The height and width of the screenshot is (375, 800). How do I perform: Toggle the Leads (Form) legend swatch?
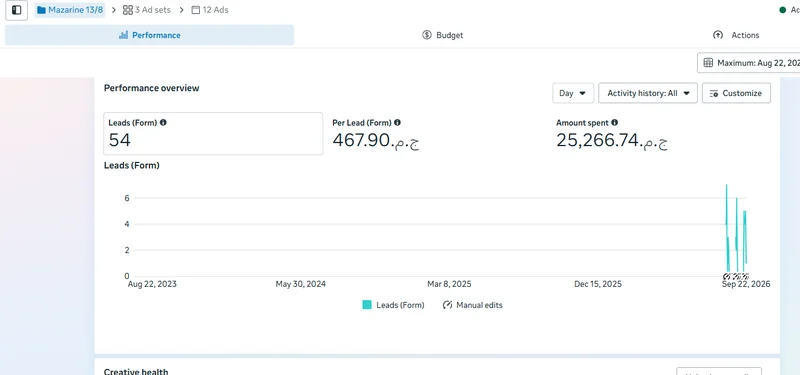367,305
